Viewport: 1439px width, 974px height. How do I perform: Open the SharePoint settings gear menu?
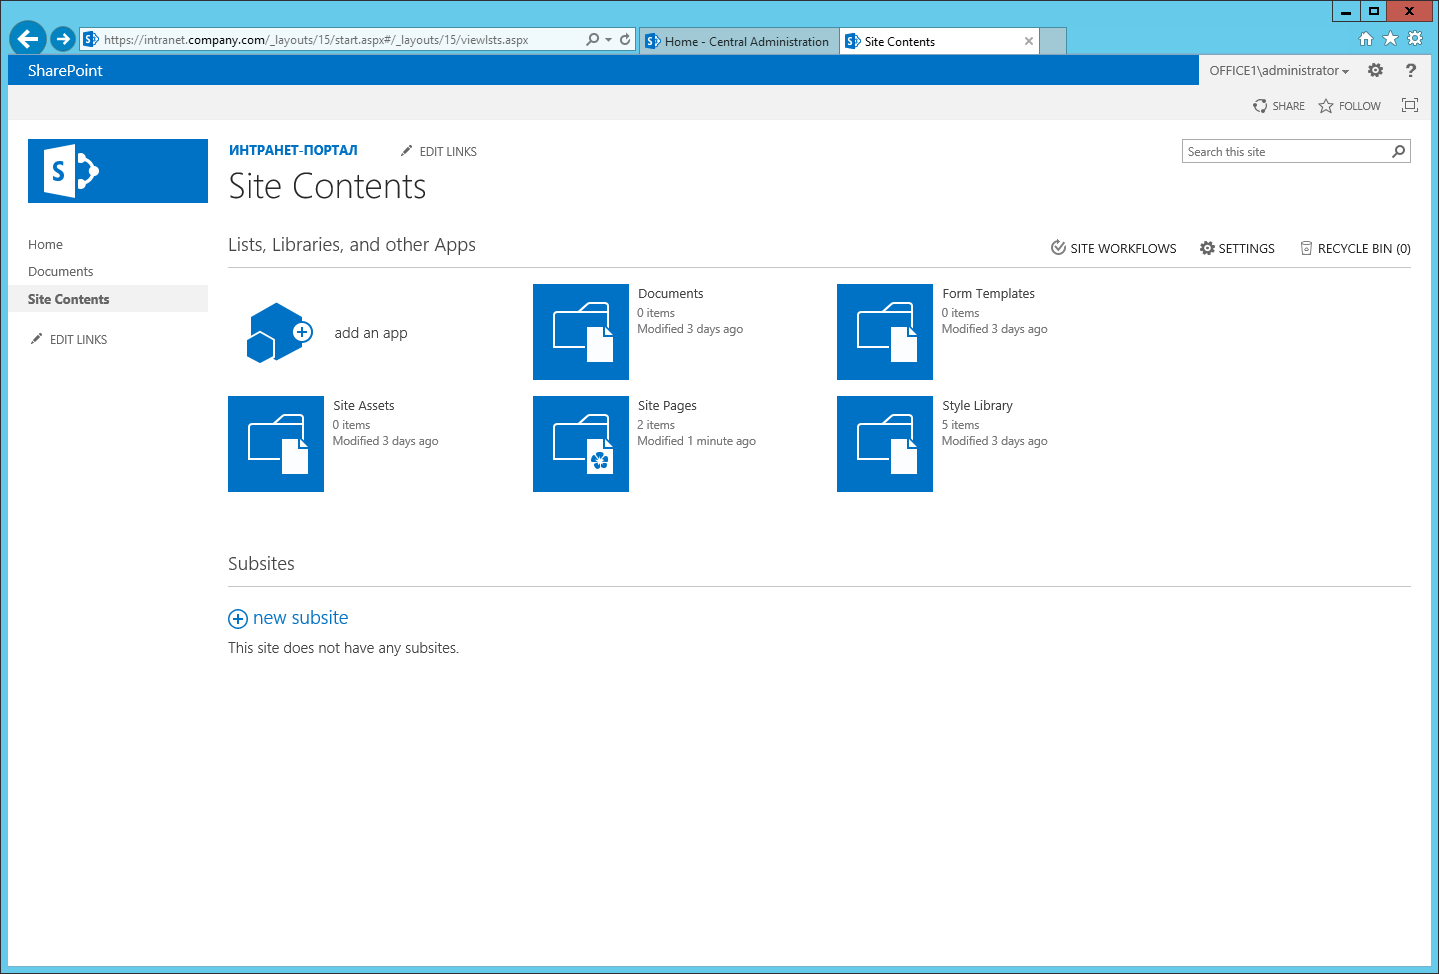1376,70
